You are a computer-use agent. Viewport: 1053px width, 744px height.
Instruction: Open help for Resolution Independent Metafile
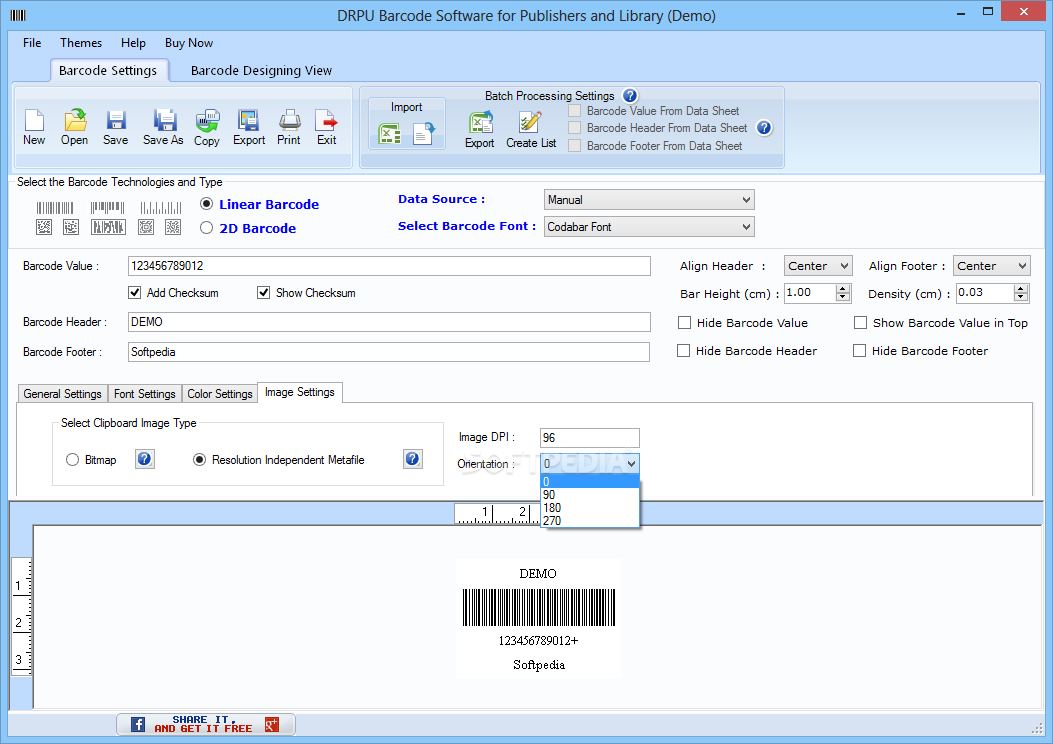click(x=412, y=459)
